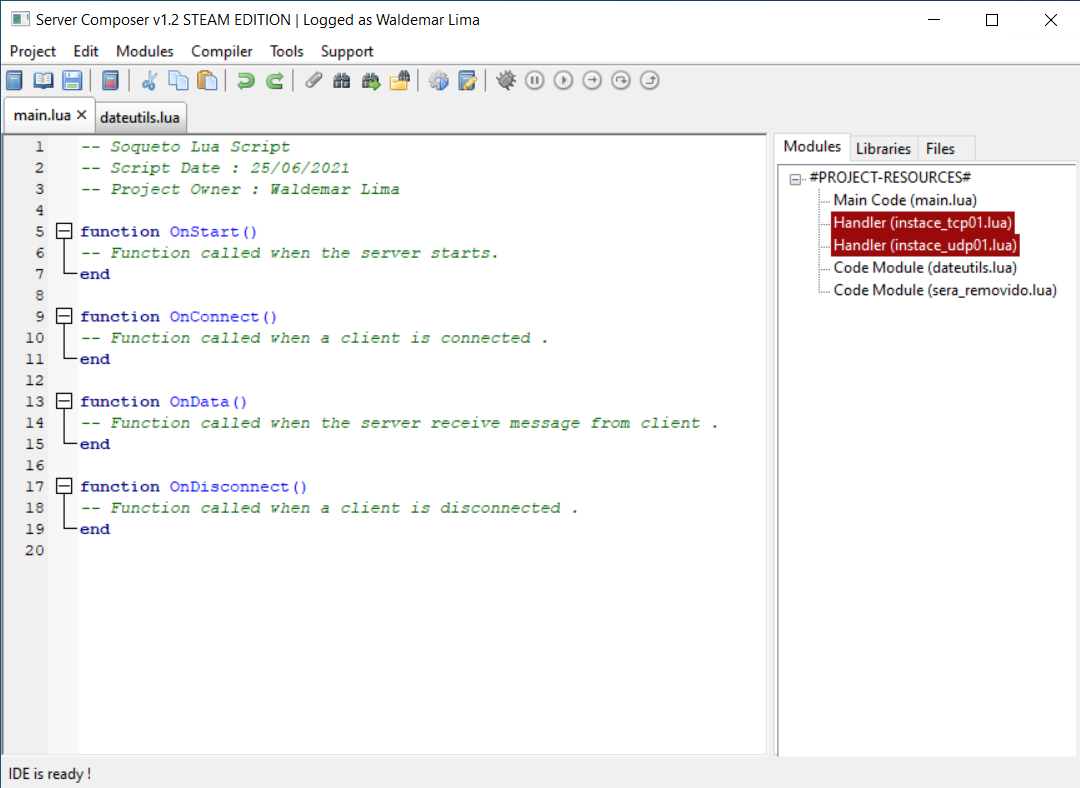Click the Find binoculars icon
The image size is (1080, 788).
click(x=342, y=81)
